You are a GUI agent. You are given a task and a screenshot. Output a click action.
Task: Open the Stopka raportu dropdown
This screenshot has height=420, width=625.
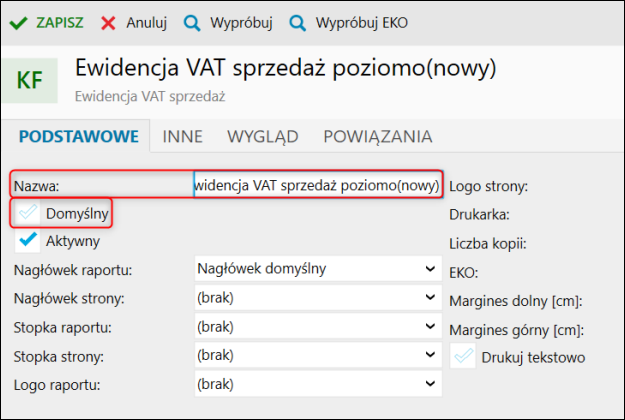(x=311, y=327)
